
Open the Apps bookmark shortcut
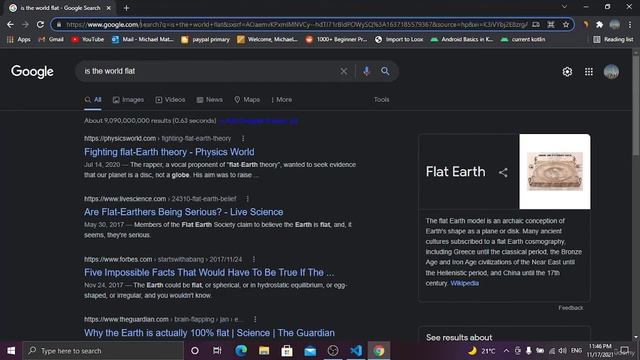pos(19,39)
